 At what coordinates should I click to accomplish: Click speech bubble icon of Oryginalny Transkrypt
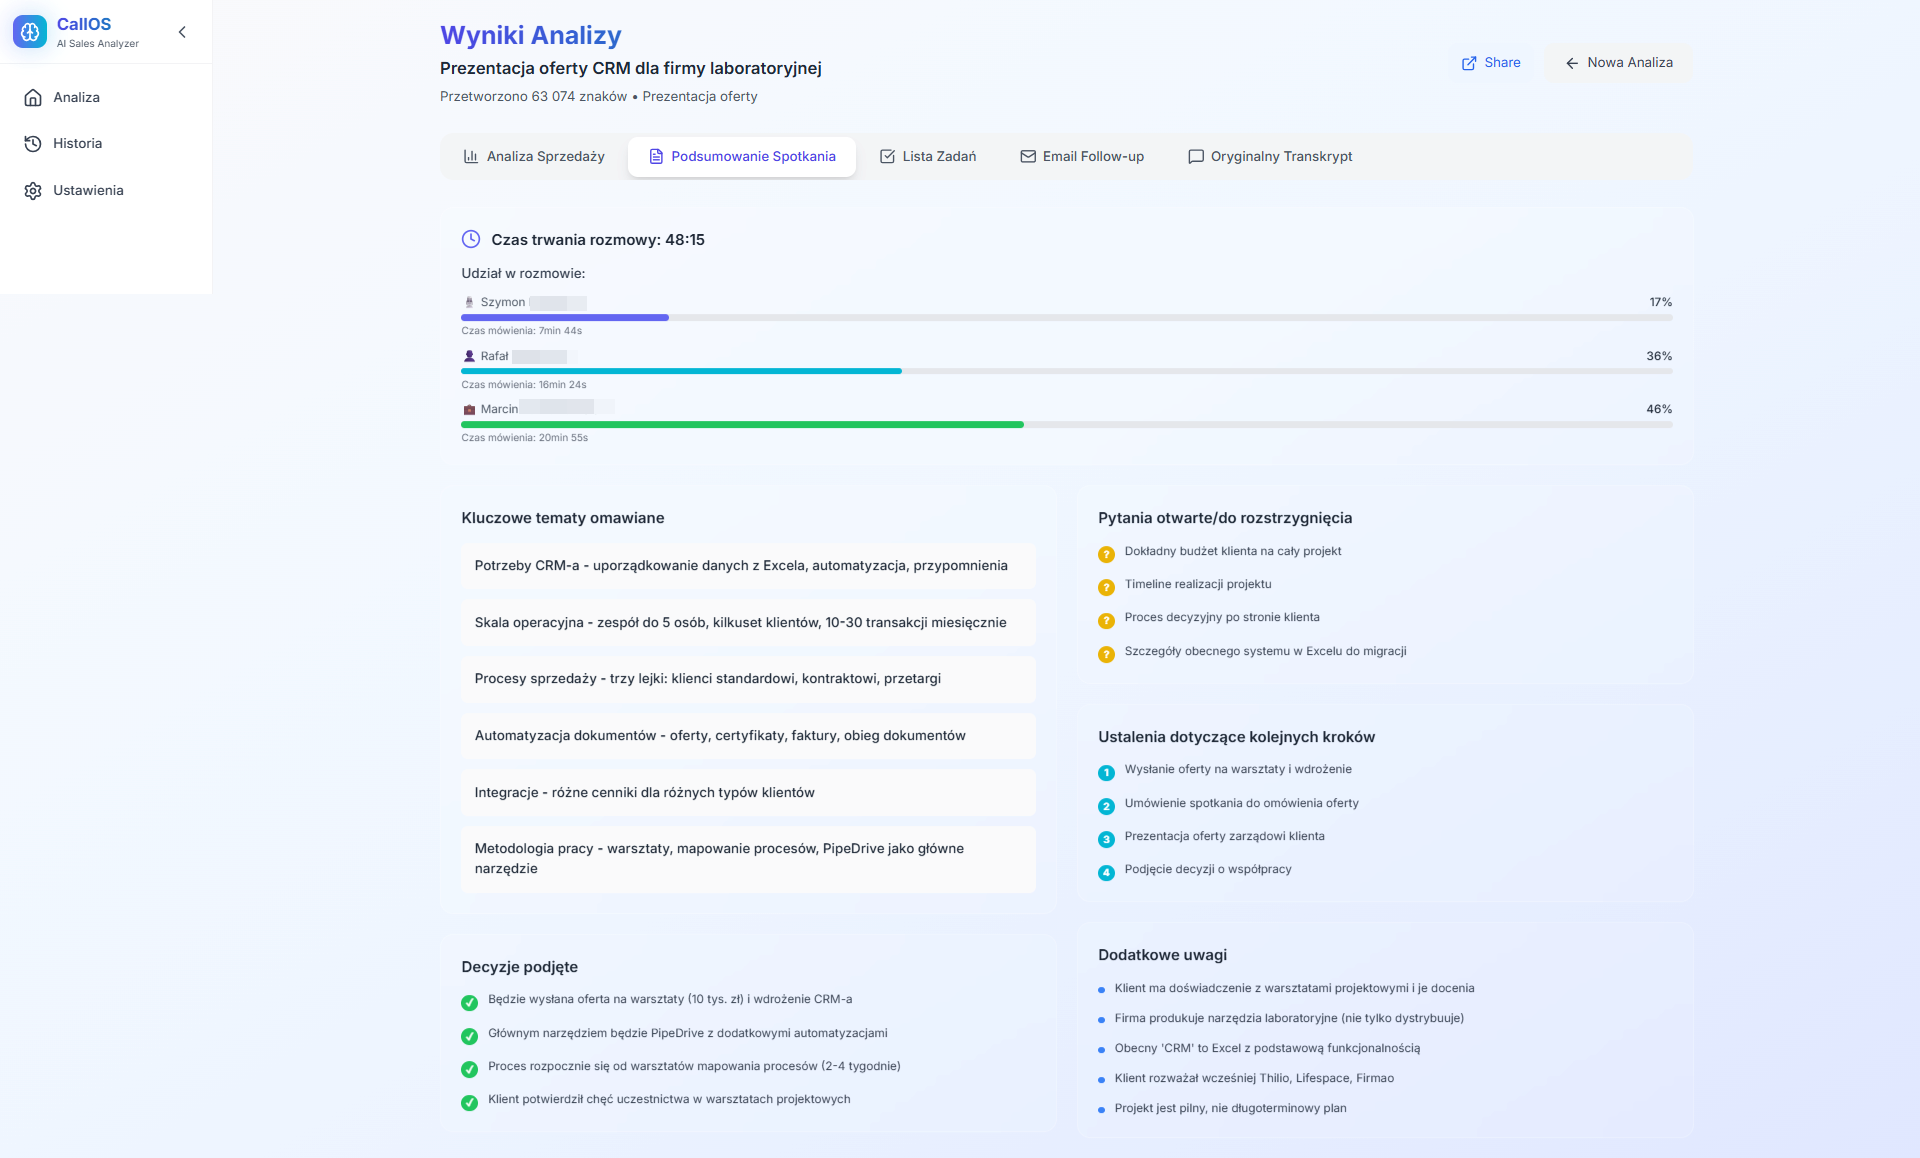[x=1195, y=156]
